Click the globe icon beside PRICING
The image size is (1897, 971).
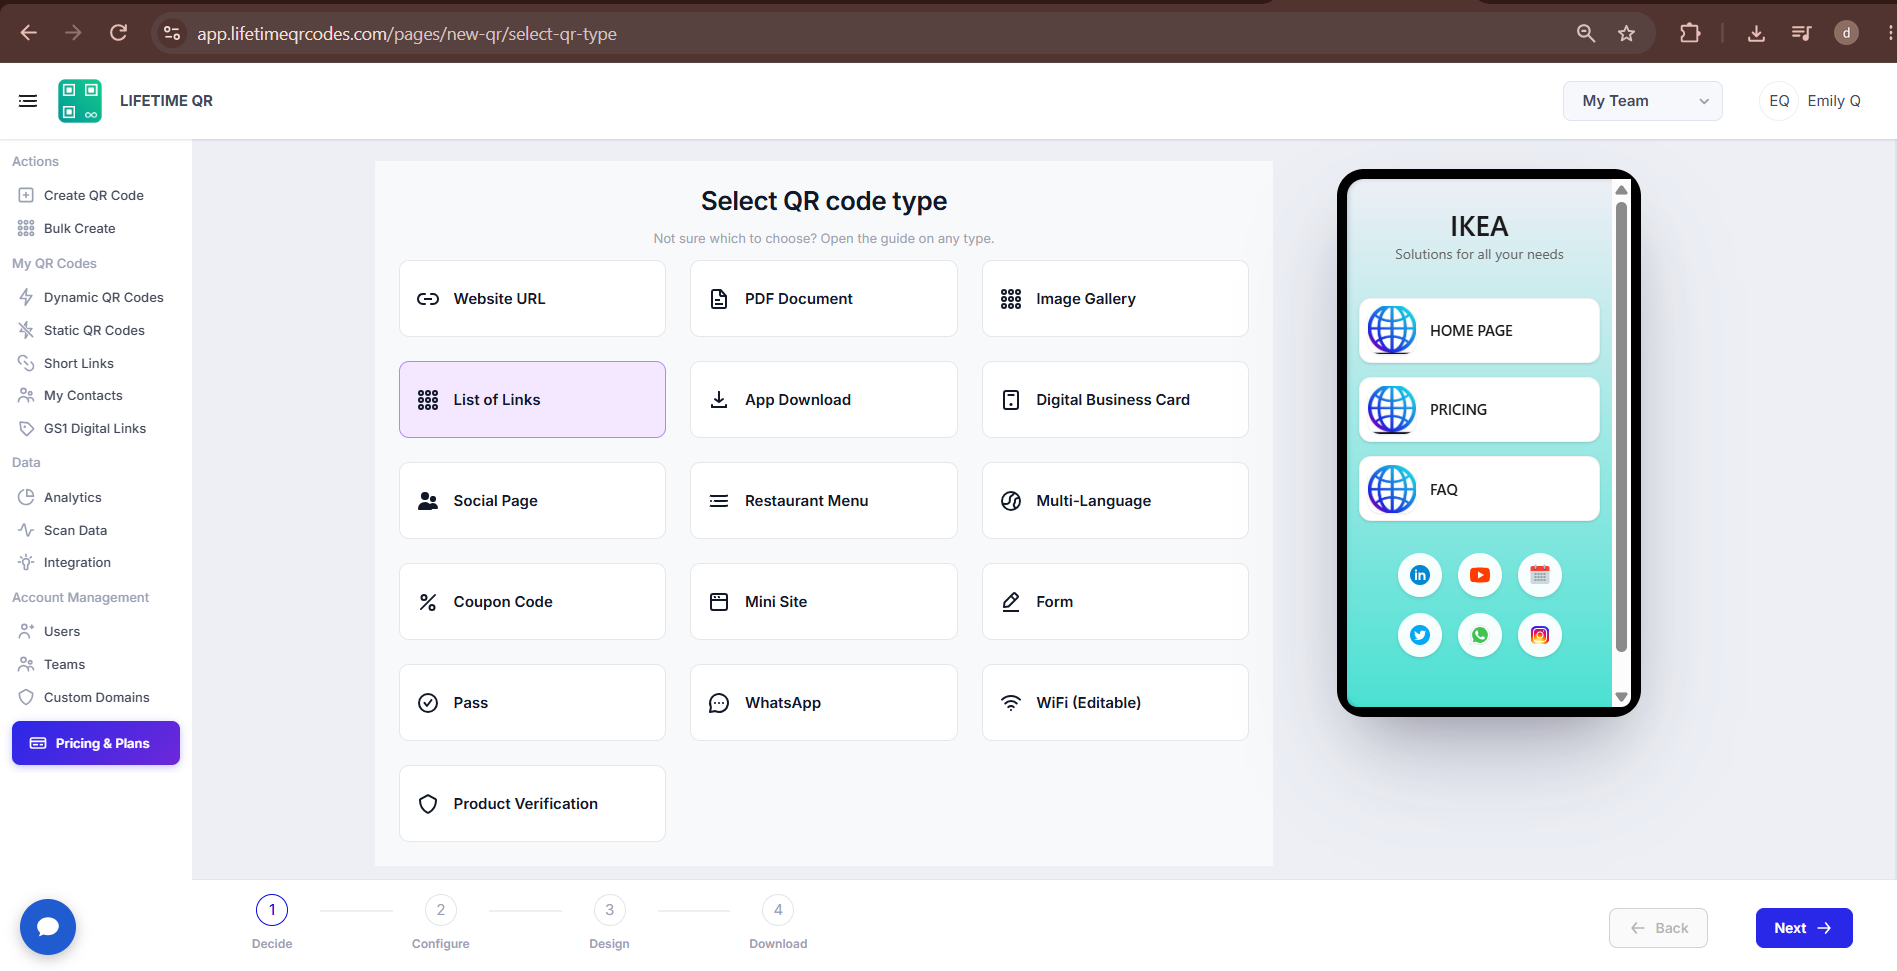(x=1392, y=410)
